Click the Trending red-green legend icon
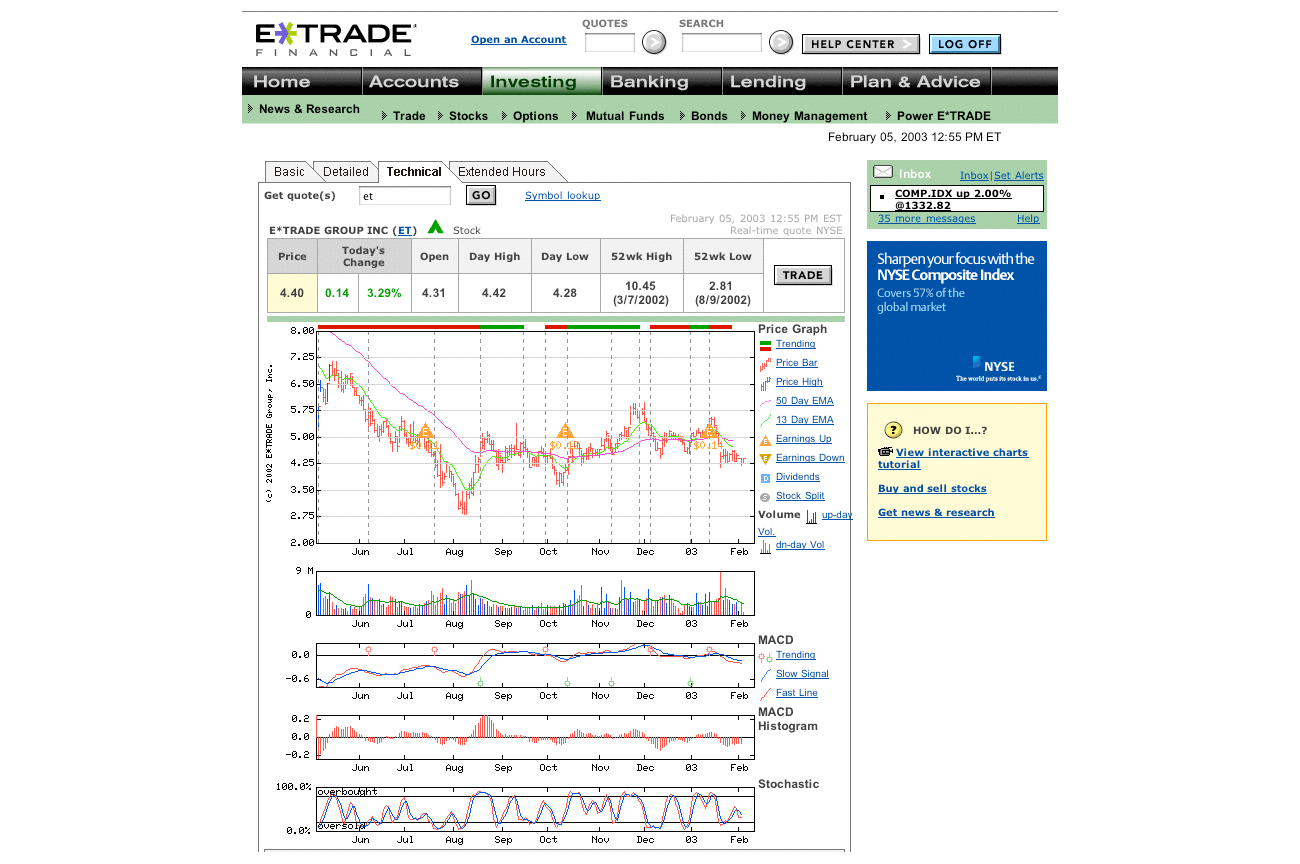1300x864 pixels. point(765,345)
